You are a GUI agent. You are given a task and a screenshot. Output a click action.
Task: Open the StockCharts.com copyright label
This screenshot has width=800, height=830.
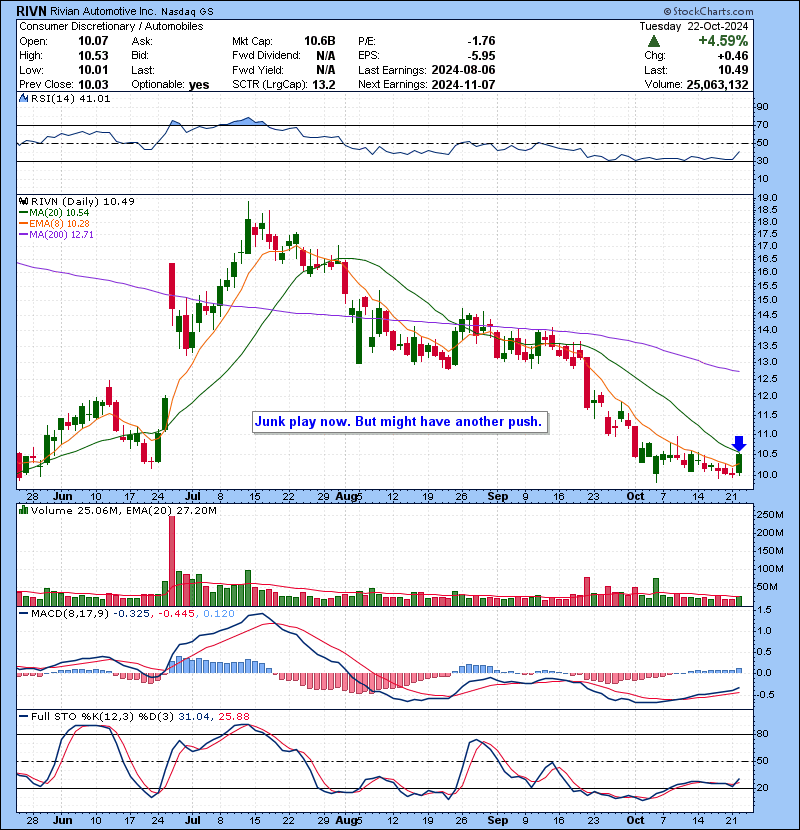click(x=708, y=11)
